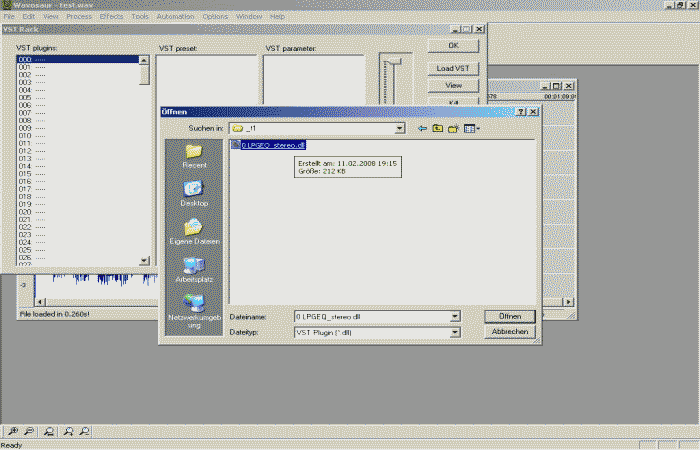Open Arbeitsplatz from the places bar
This screenshot has height=450, width=700.
coord(193,268)
